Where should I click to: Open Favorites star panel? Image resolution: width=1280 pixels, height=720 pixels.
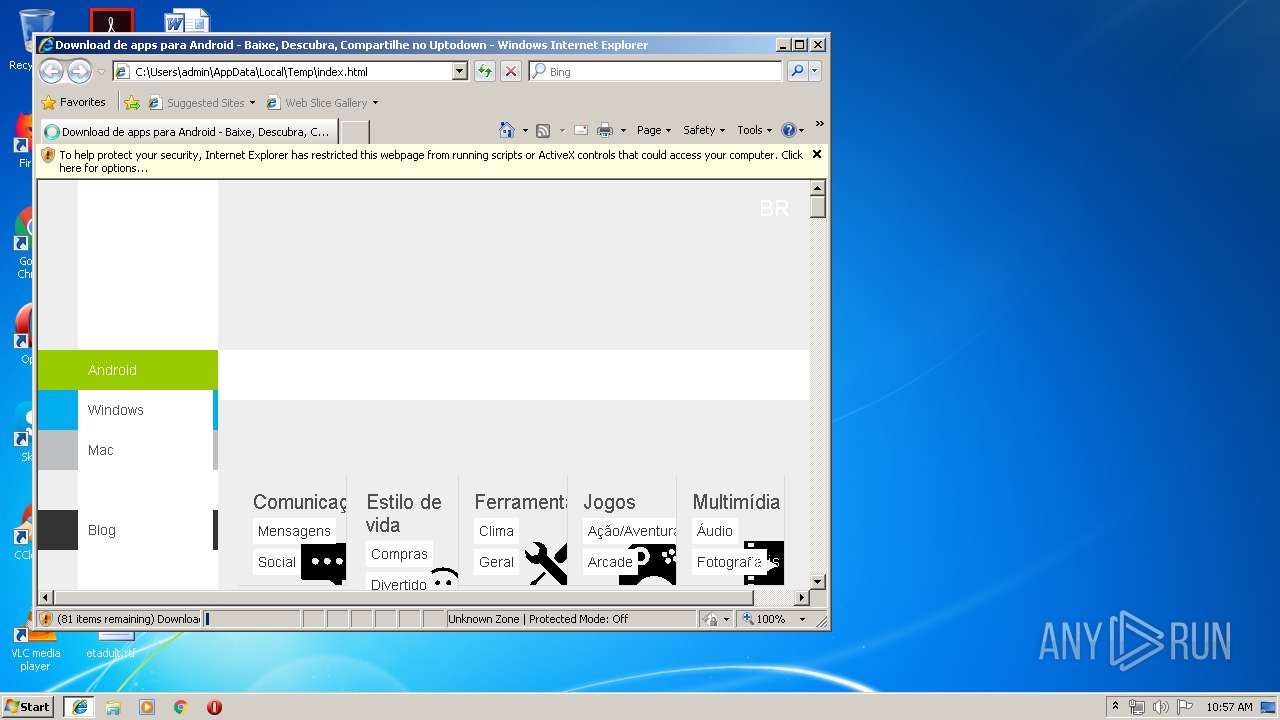tap(73, 102)
